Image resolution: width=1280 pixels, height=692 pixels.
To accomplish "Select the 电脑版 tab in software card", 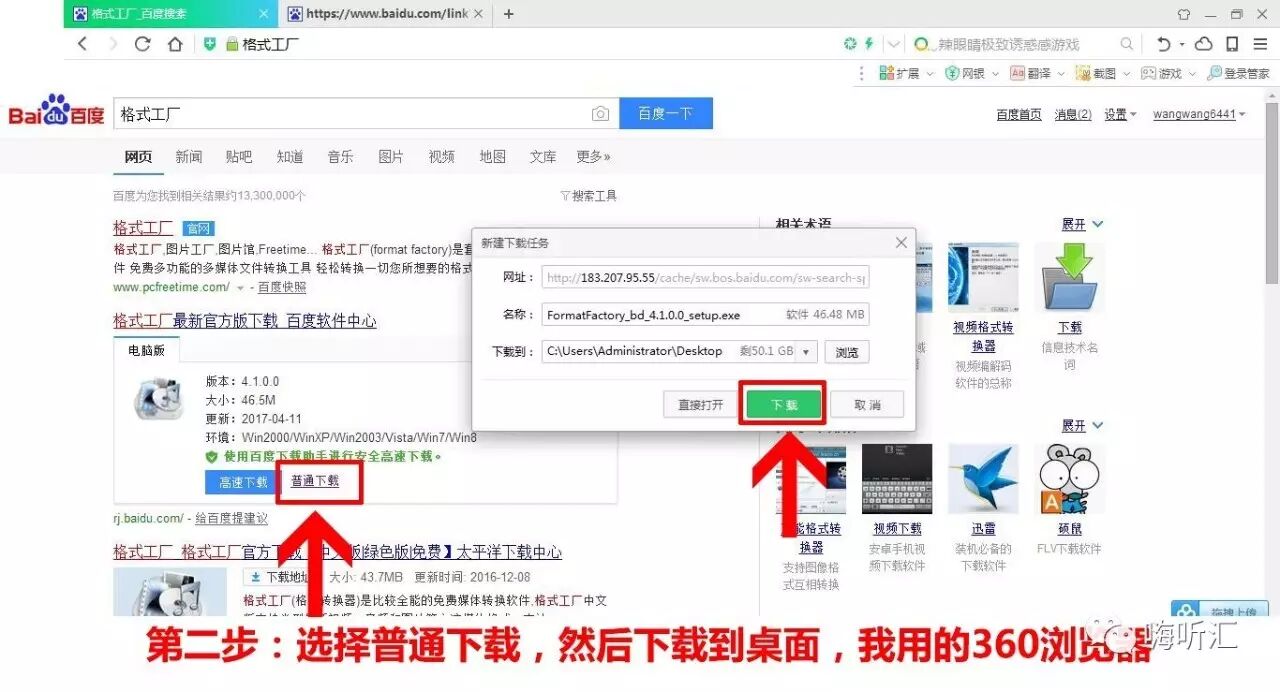I will pyautogui.click(x=147, y=350).
